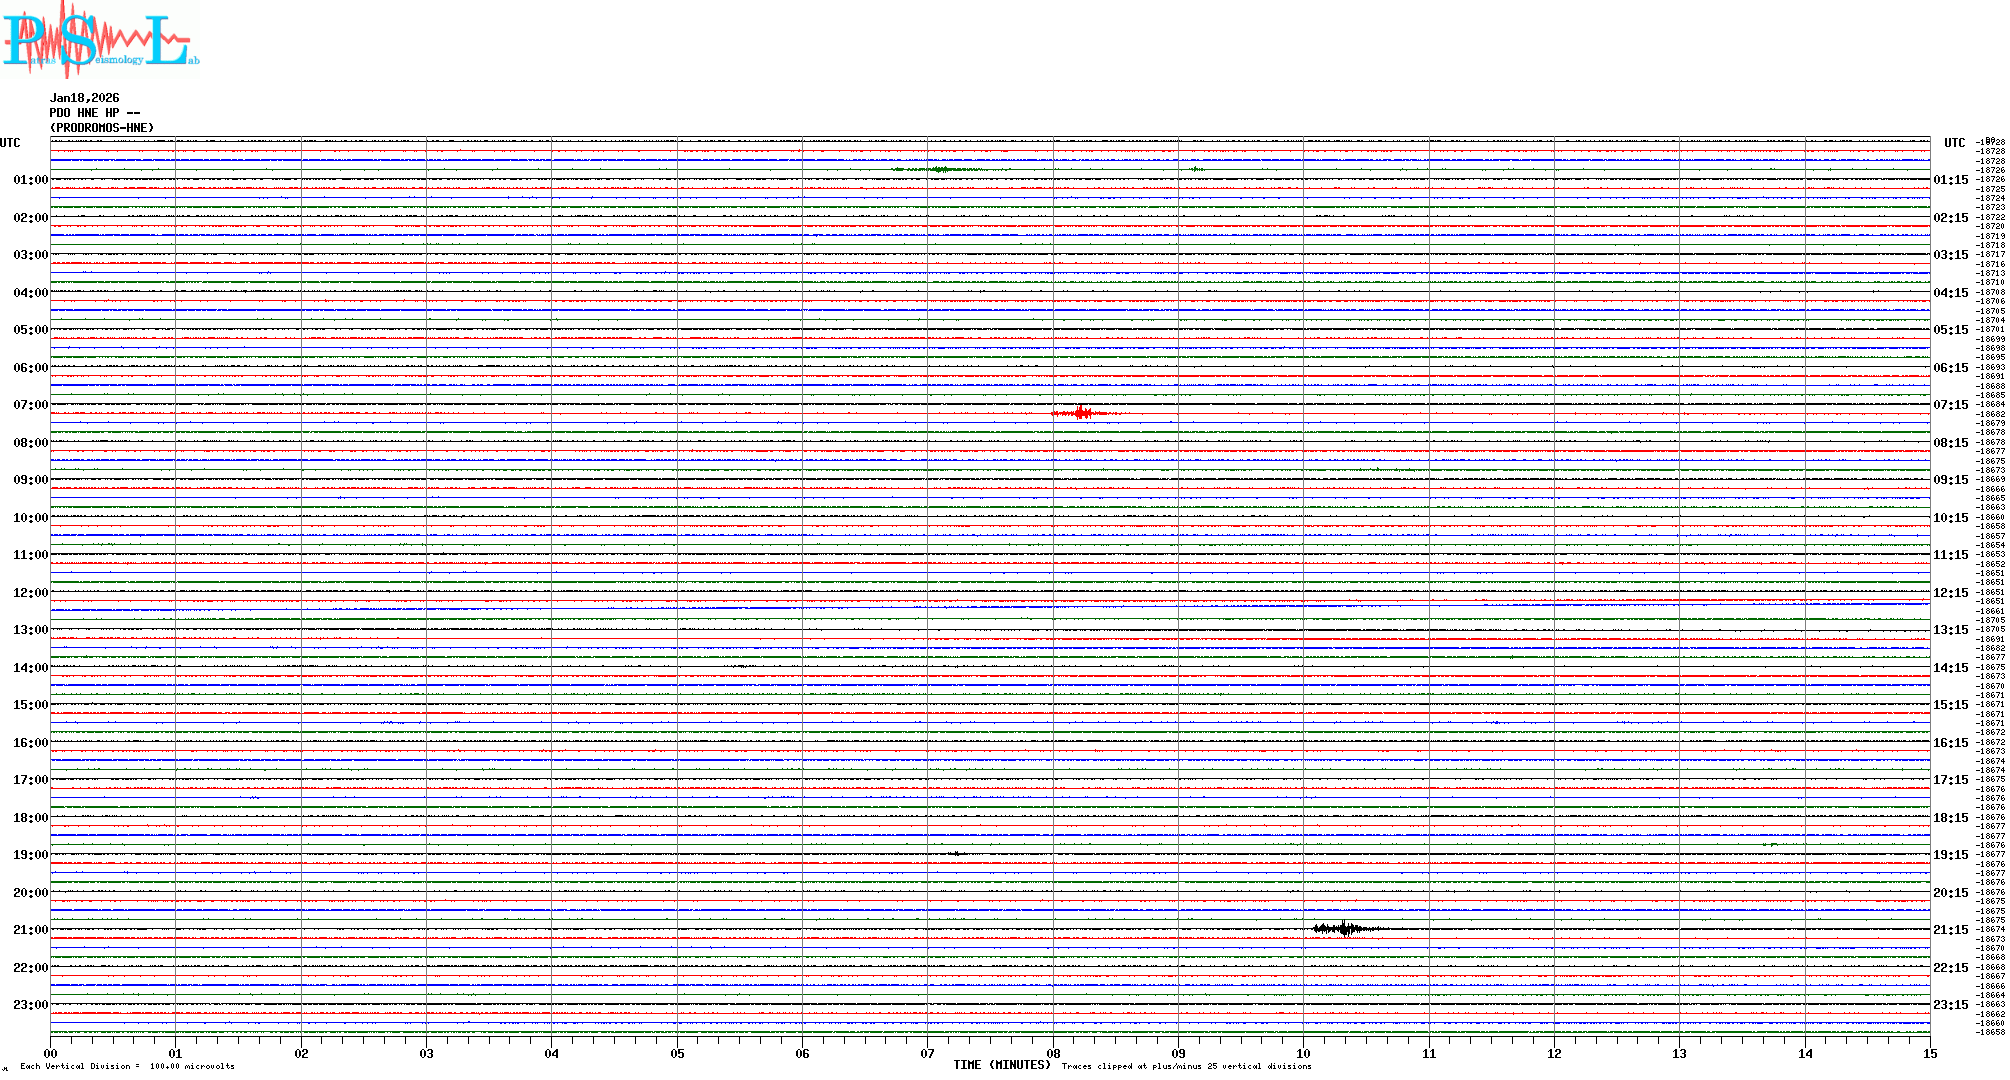
Task: Click the (PRODROMOS-HNE) station name text
Action: [x=102, y=128]
